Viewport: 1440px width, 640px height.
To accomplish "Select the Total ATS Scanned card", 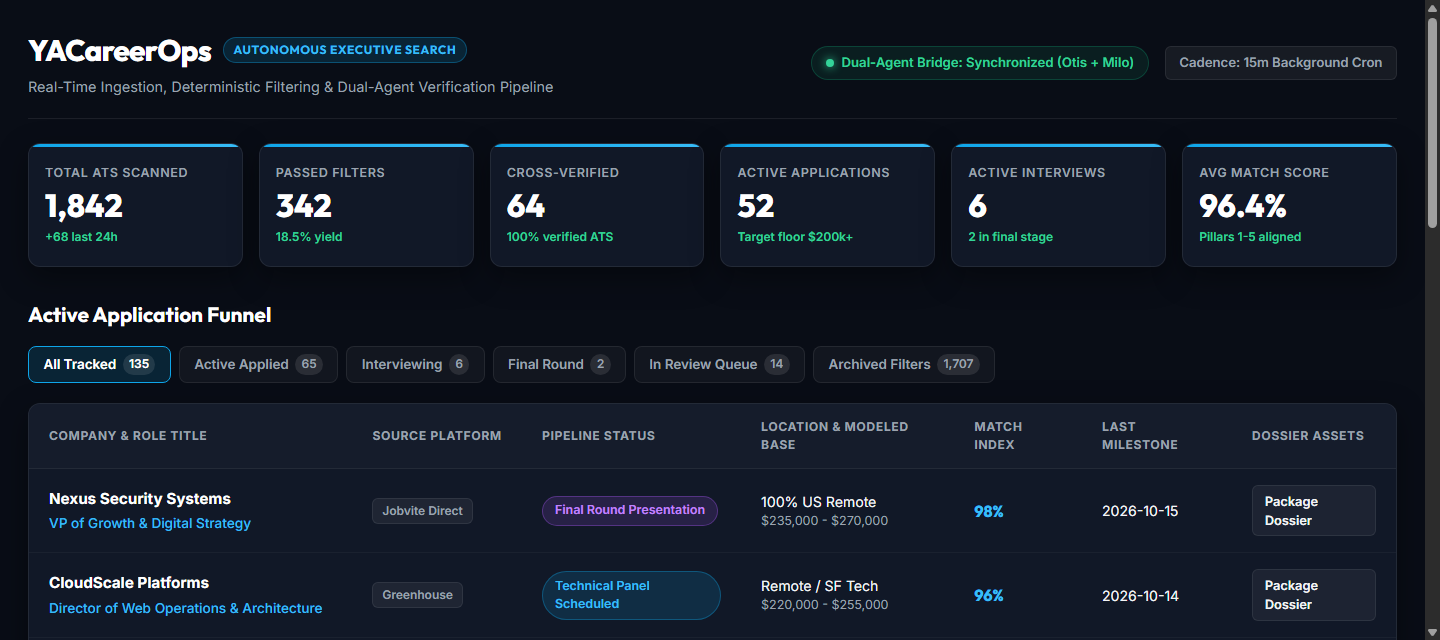I will (135, 205).
